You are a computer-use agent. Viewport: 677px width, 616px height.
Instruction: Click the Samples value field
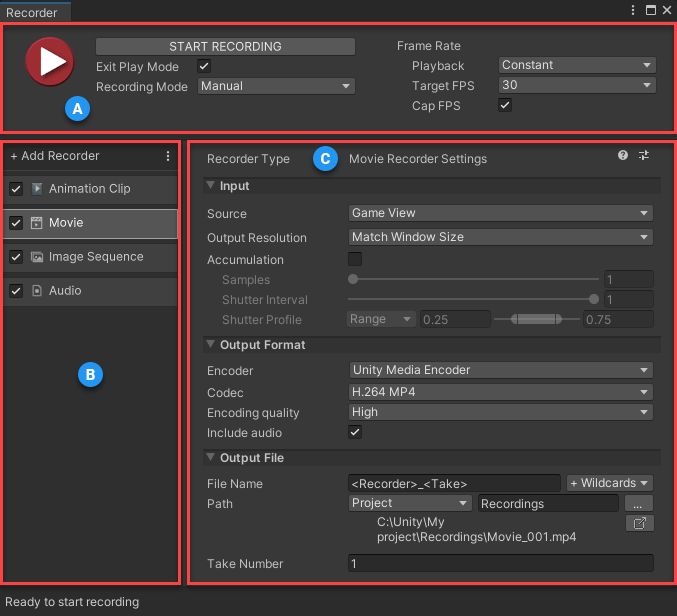point(629,279)
